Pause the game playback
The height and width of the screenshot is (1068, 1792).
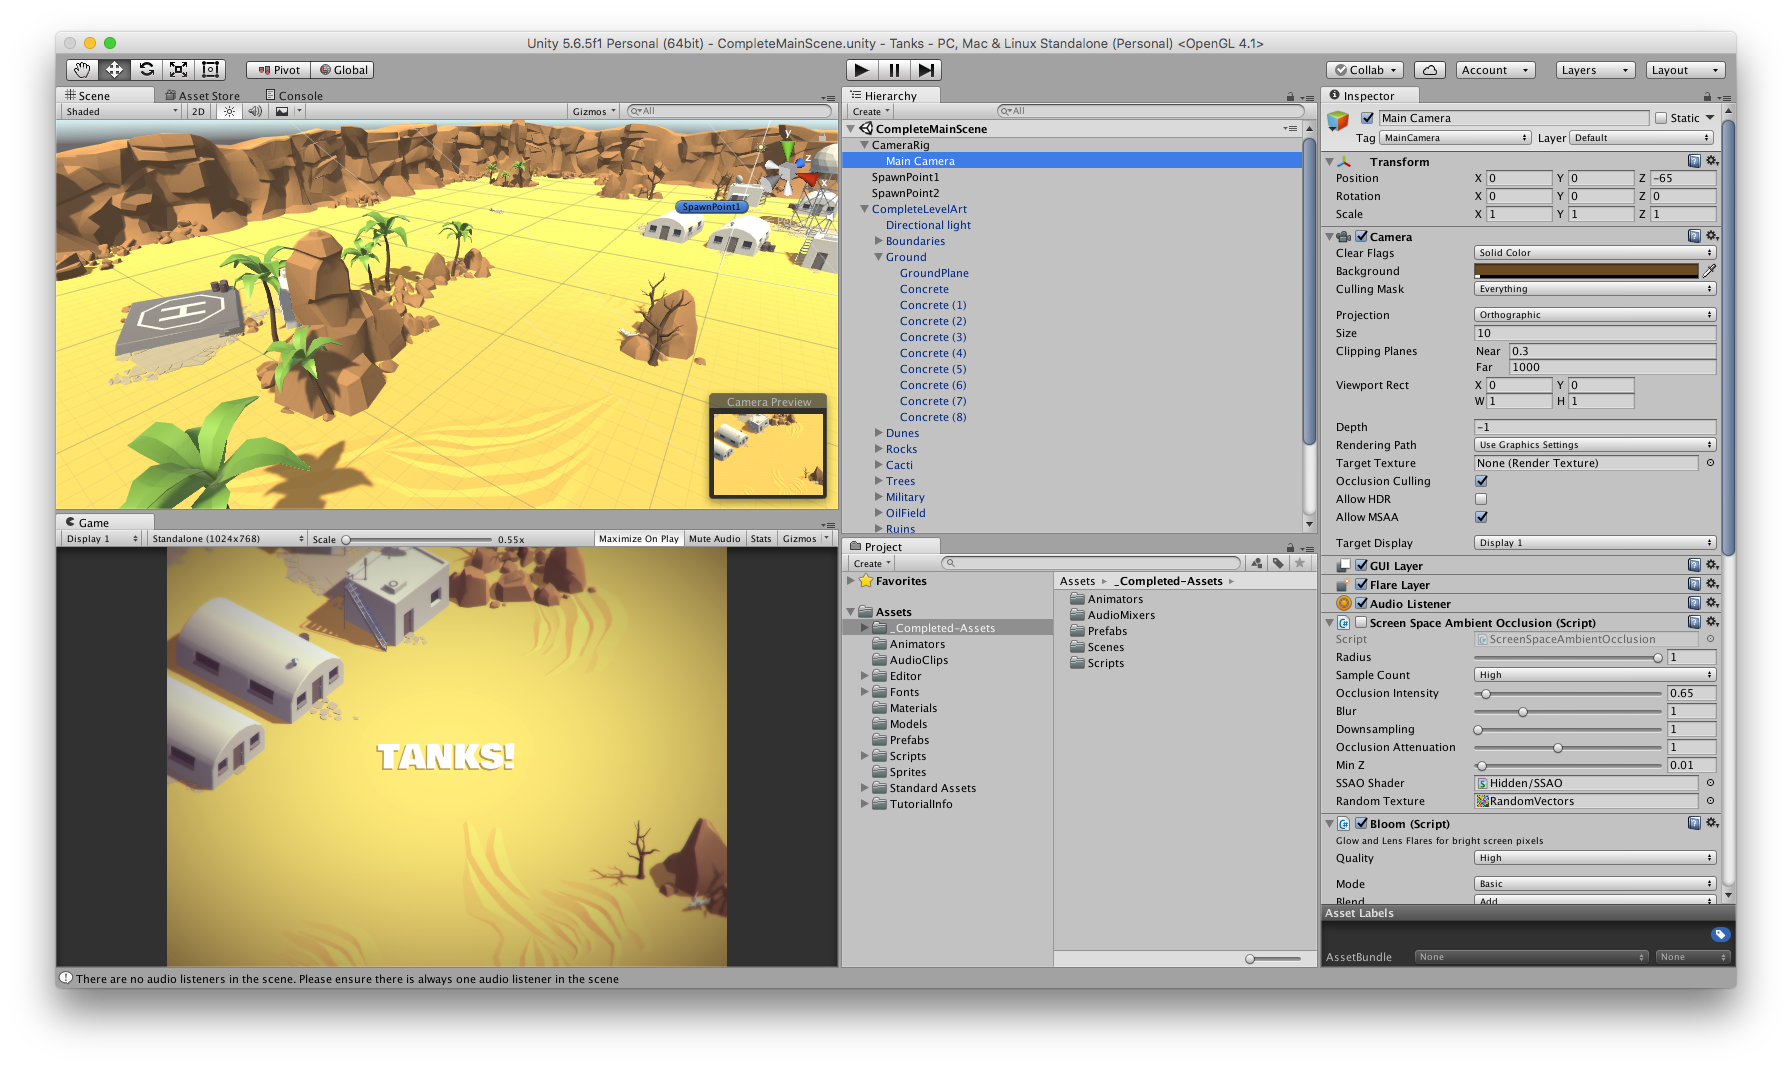coord(893,70)
